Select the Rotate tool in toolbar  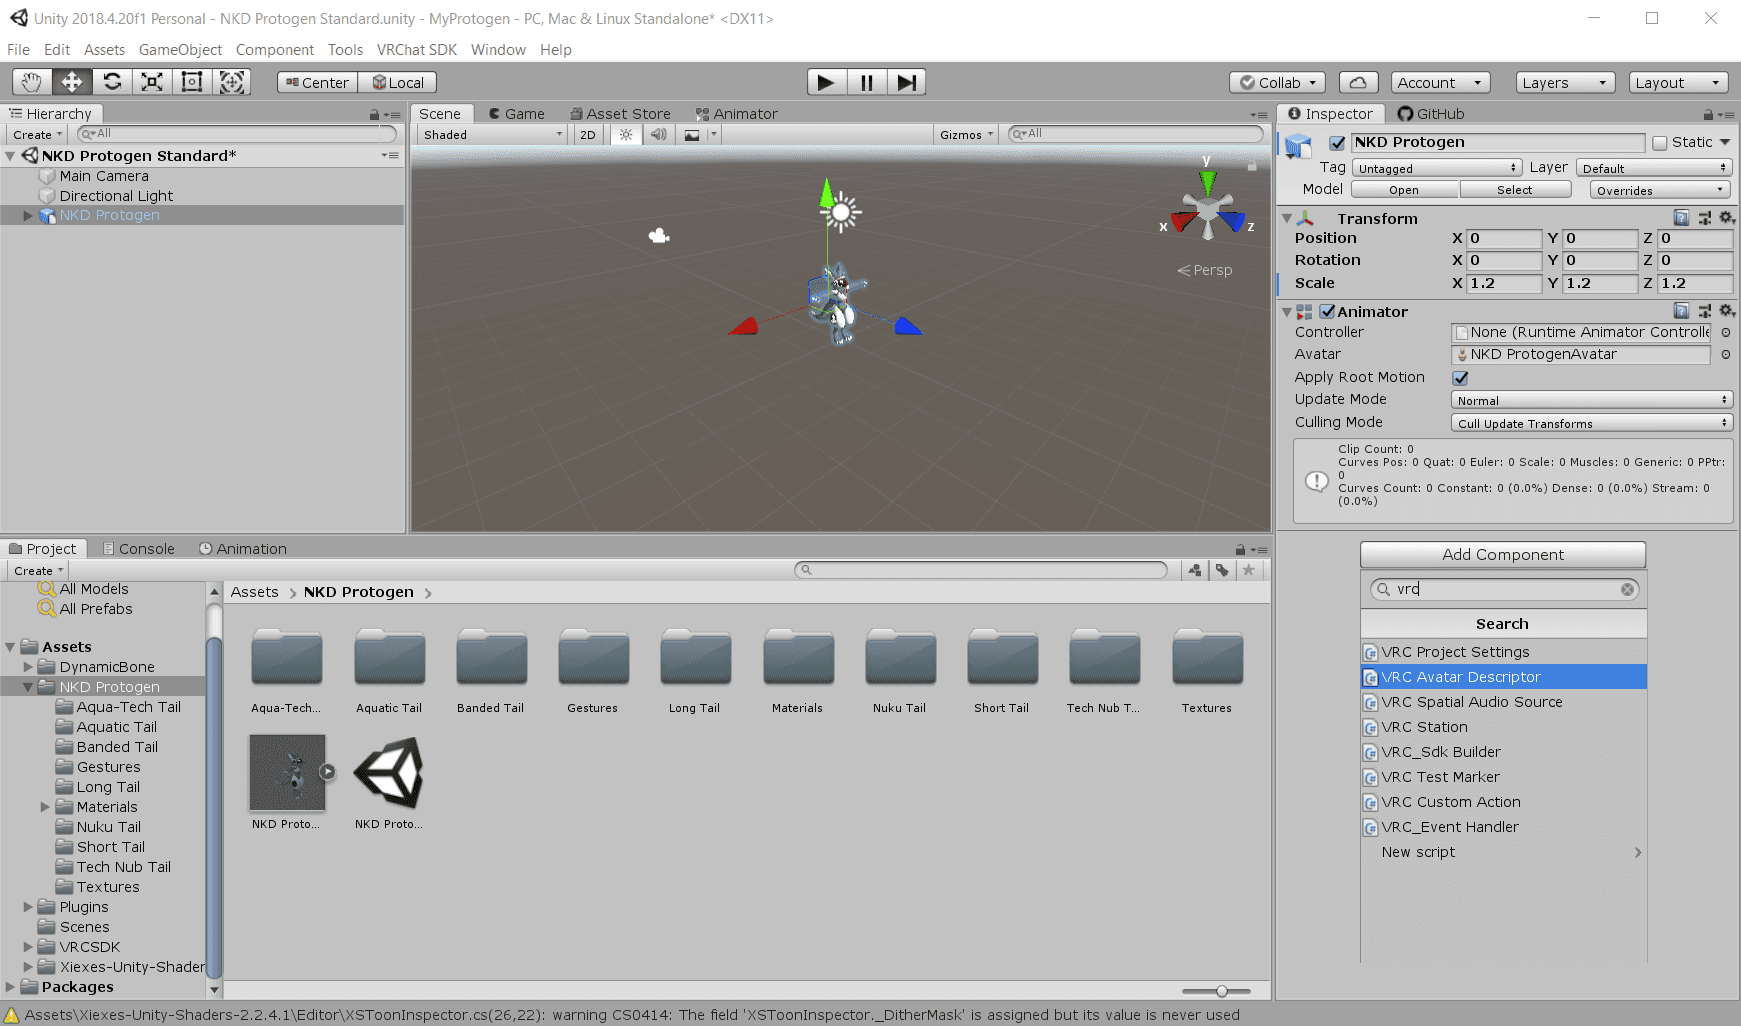click(112, 82)
